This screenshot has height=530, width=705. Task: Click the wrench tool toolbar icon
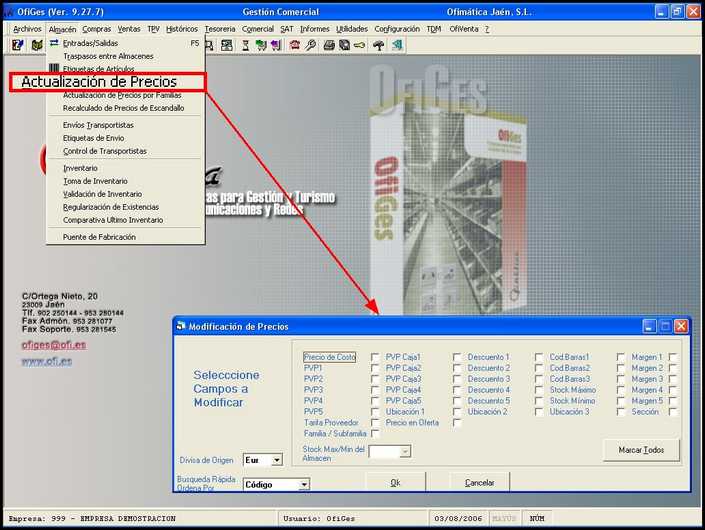pyautogui.click(x=310, y=45)
